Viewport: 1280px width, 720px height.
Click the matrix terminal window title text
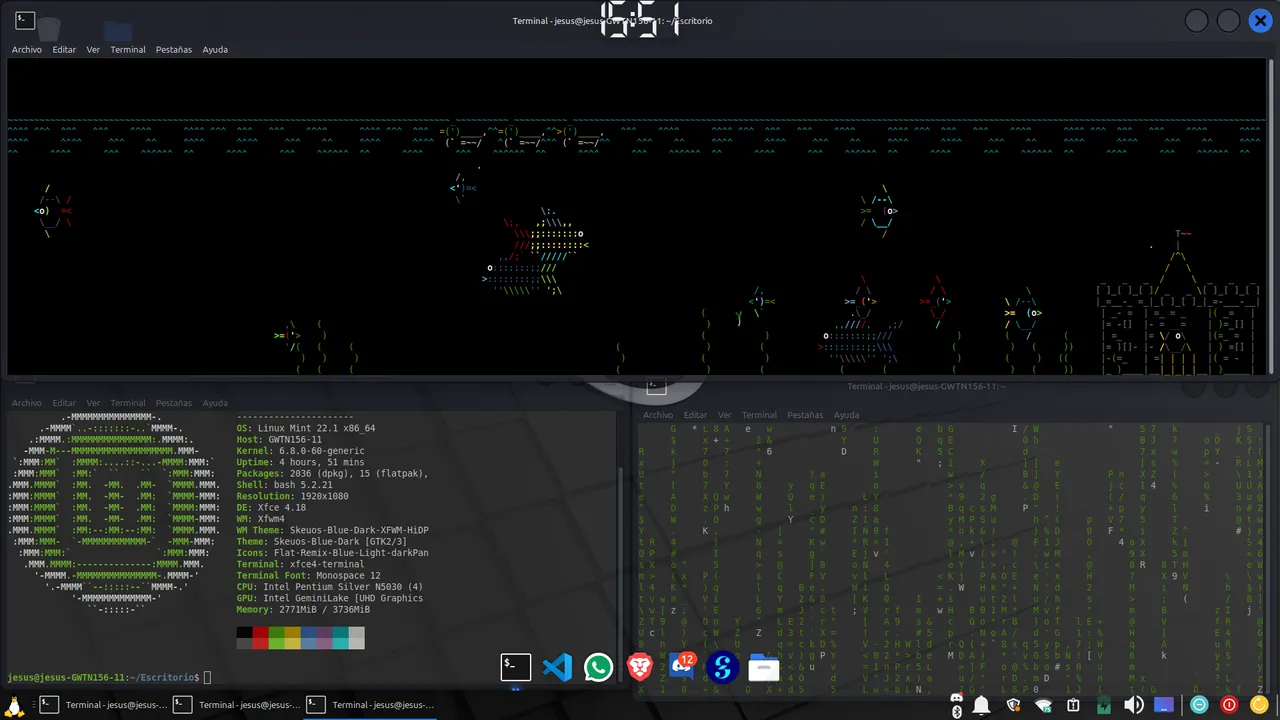coord(926,386)
